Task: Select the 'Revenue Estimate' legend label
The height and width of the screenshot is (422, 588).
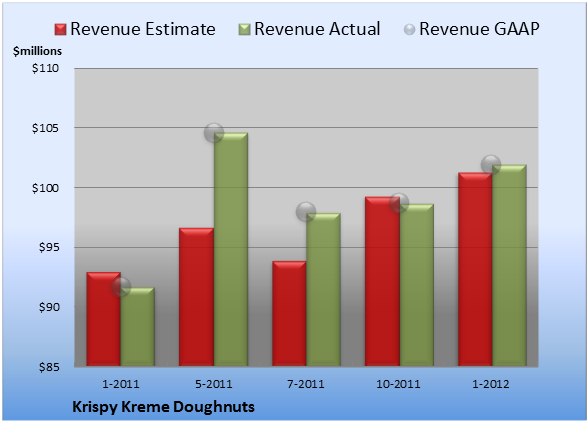Action: coord(143,29)
